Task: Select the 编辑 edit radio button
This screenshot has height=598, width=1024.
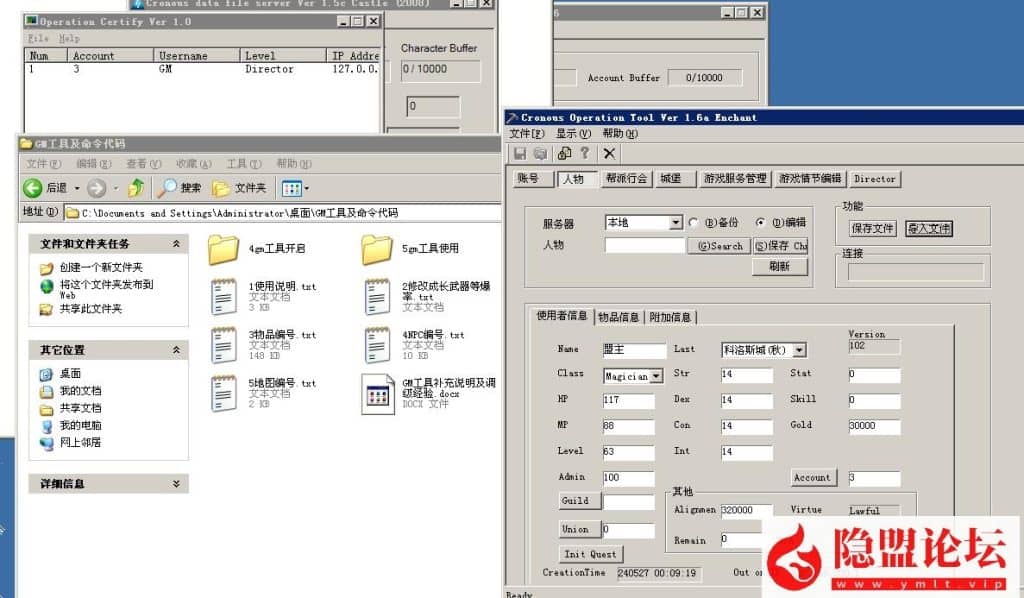Action: click(761, 223)
